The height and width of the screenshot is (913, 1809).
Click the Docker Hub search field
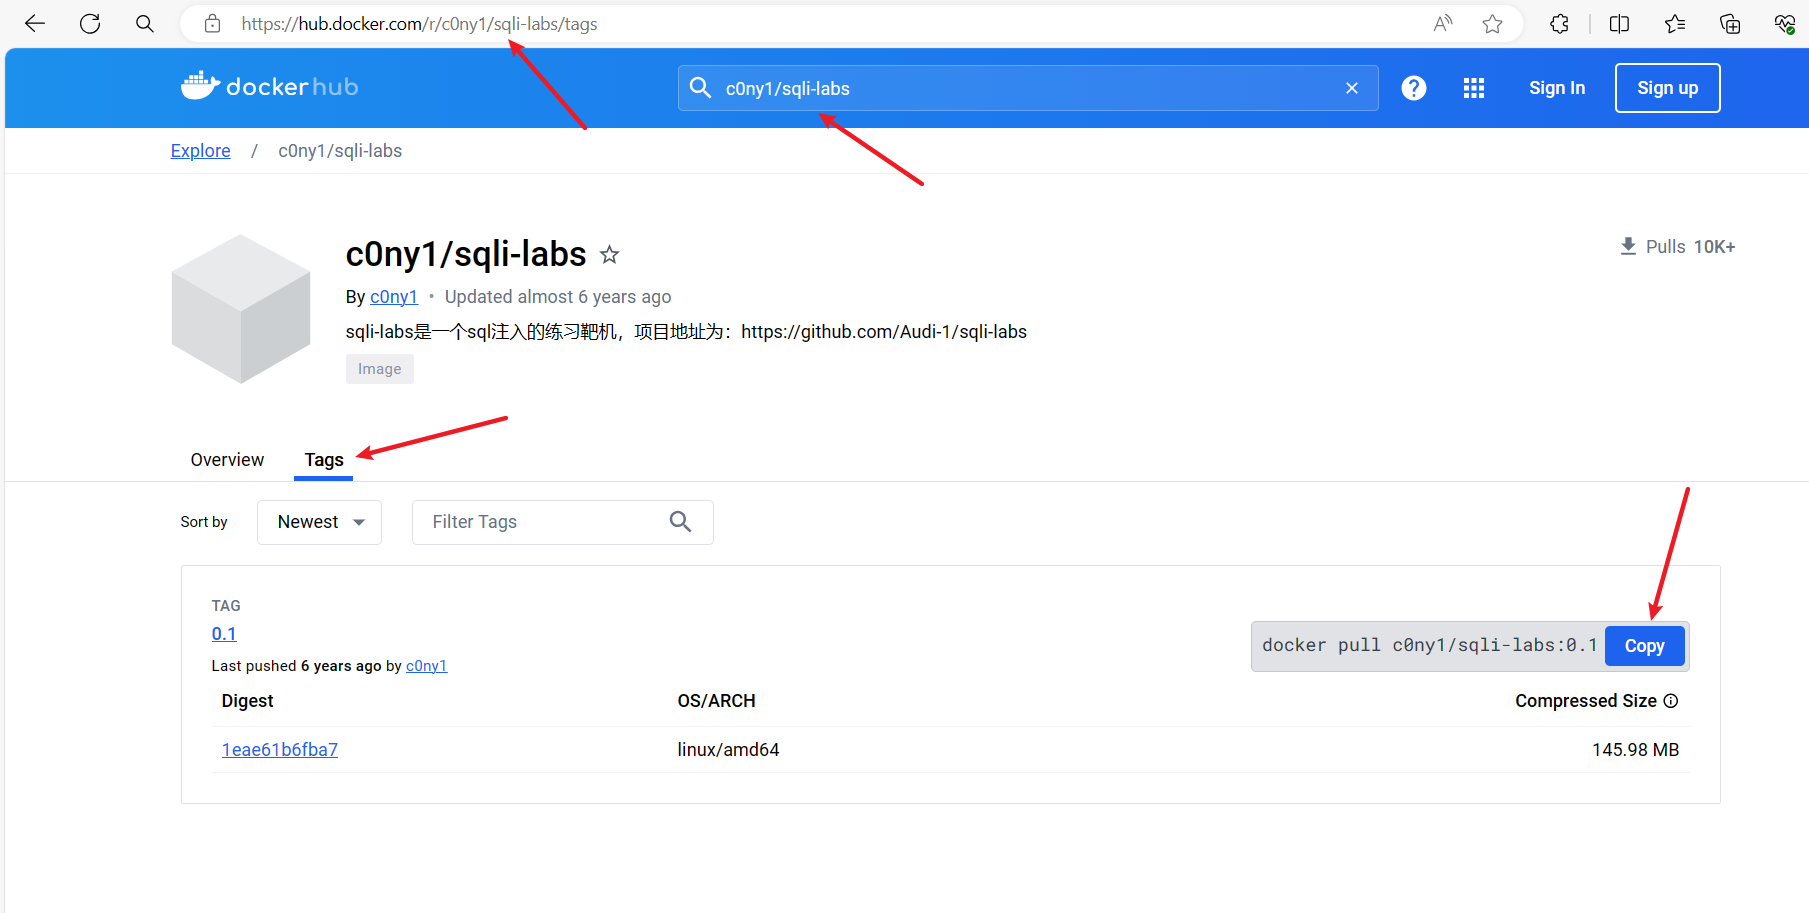tap(1028, 88)
